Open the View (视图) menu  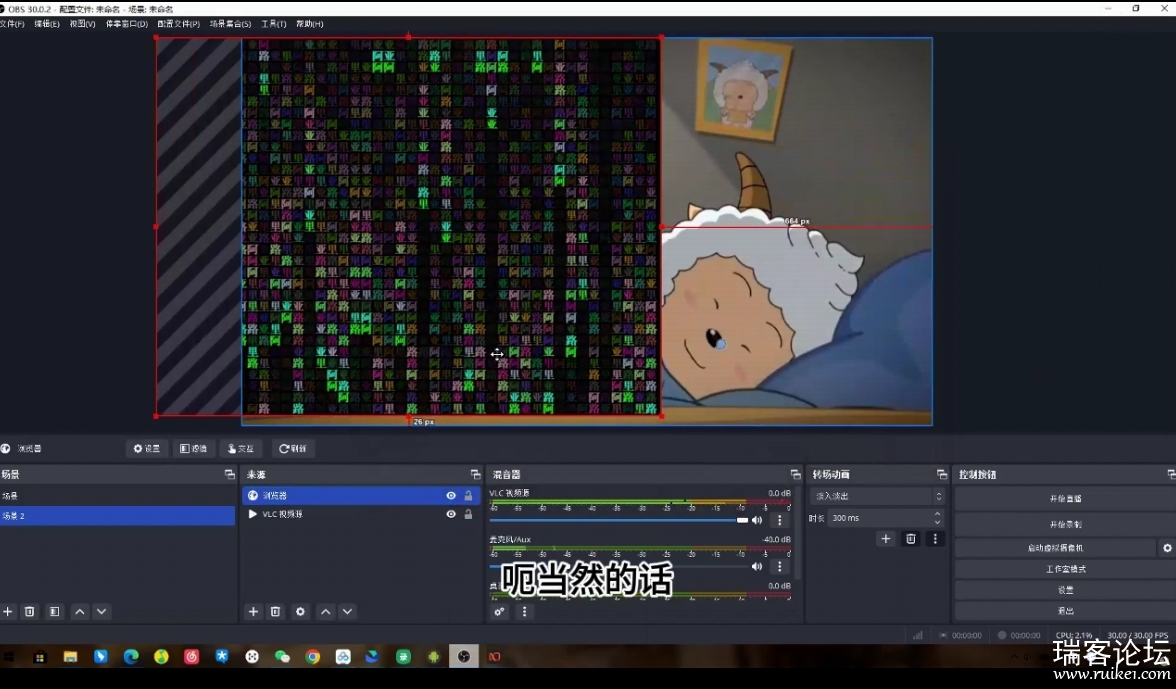pyautogui.click(x=82, y=24)
